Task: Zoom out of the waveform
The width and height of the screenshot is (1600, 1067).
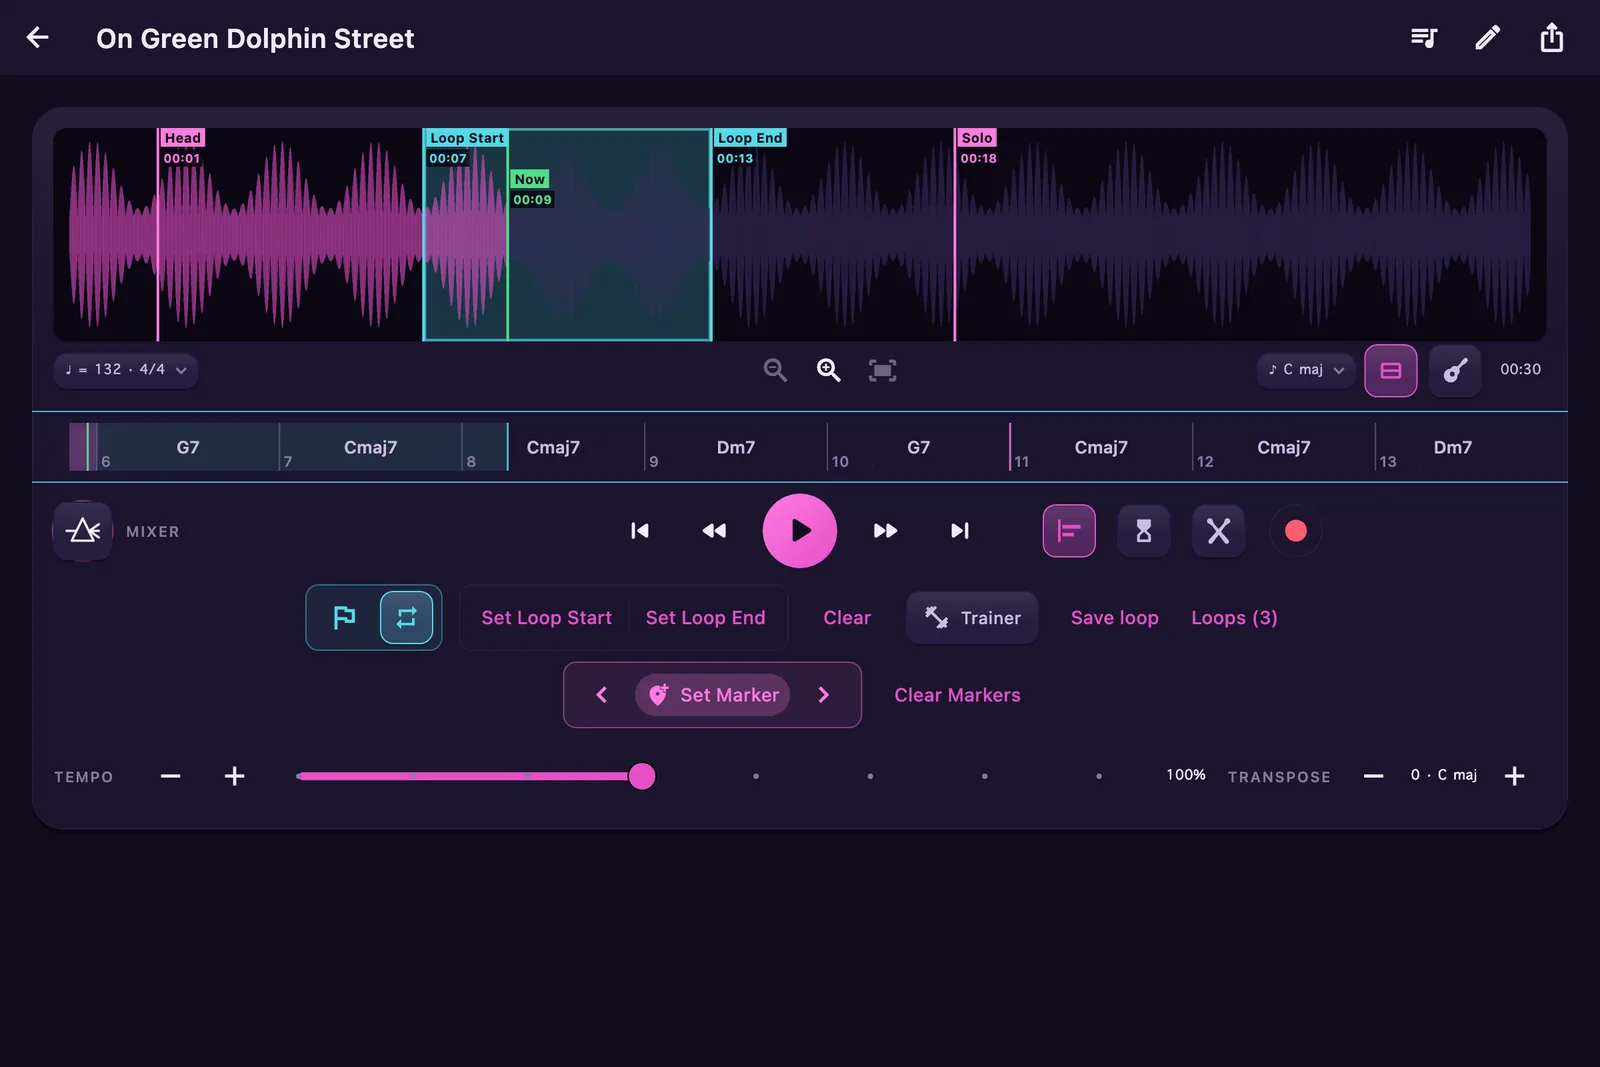Action: [775, 370]
